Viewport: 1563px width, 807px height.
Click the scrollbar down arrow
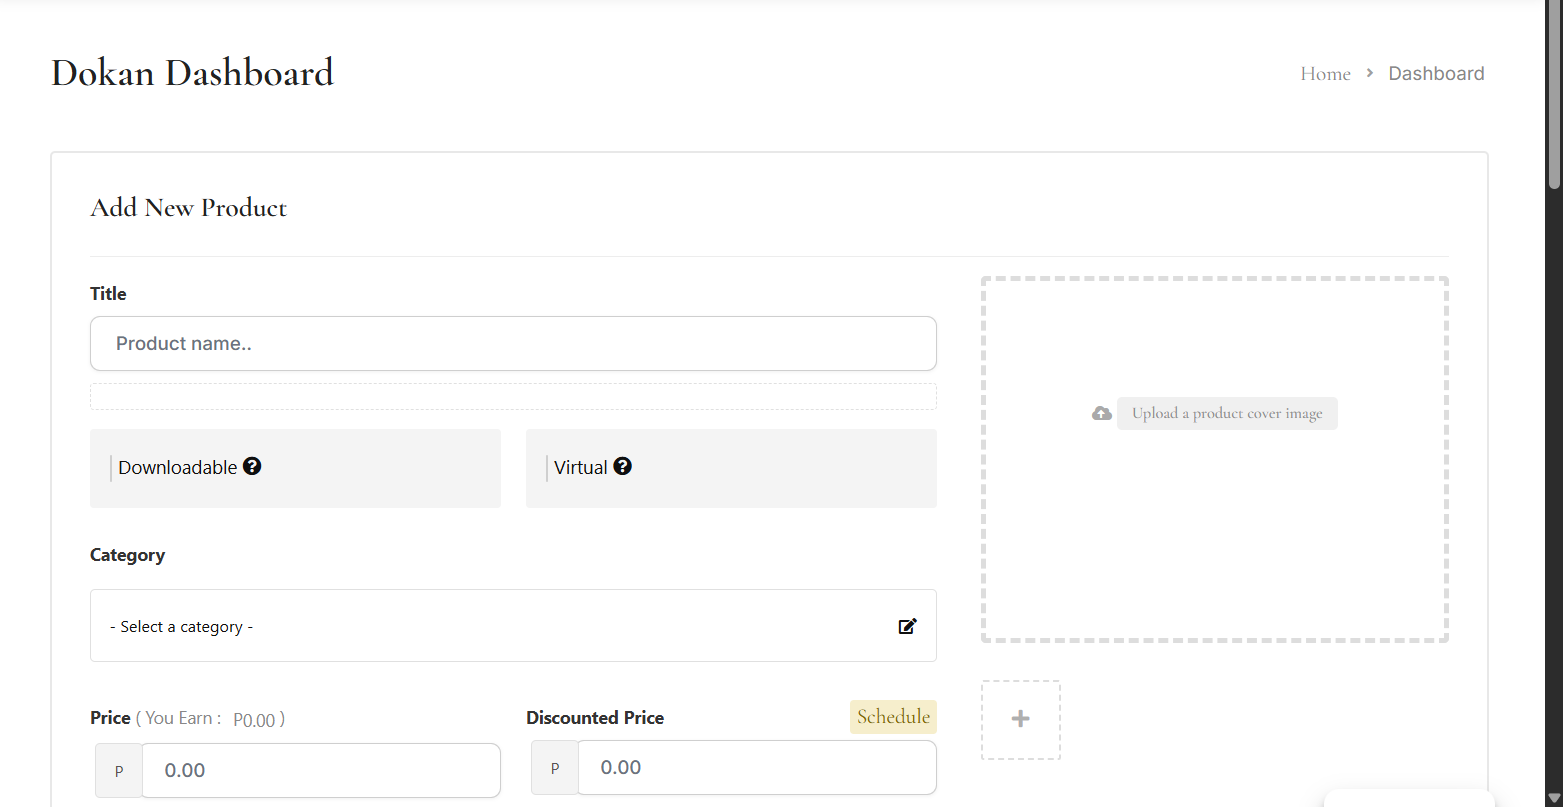coord(1554,799)
